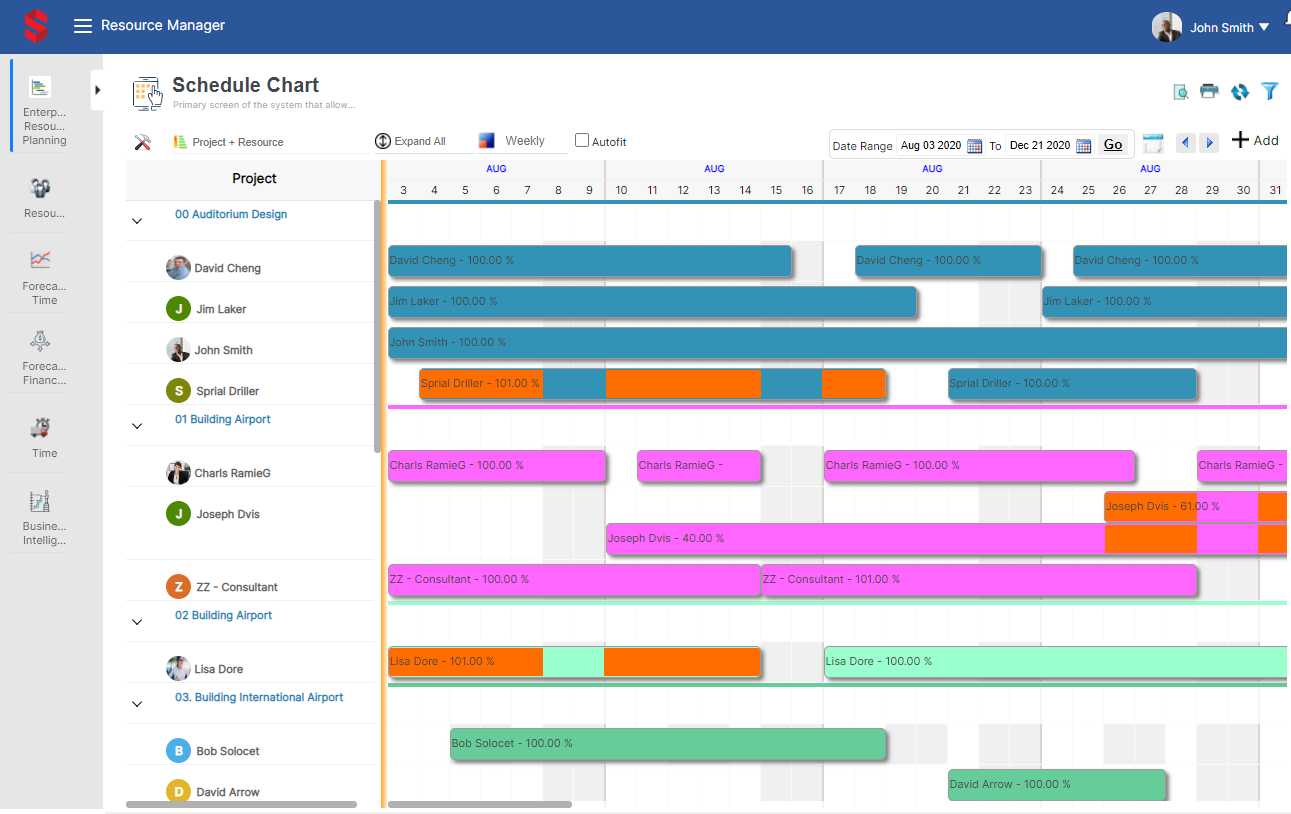The image size is (1291, 814).
Task: Open Enterprise Resource Planning in the sidebar
Action: (x=44, y=110)
